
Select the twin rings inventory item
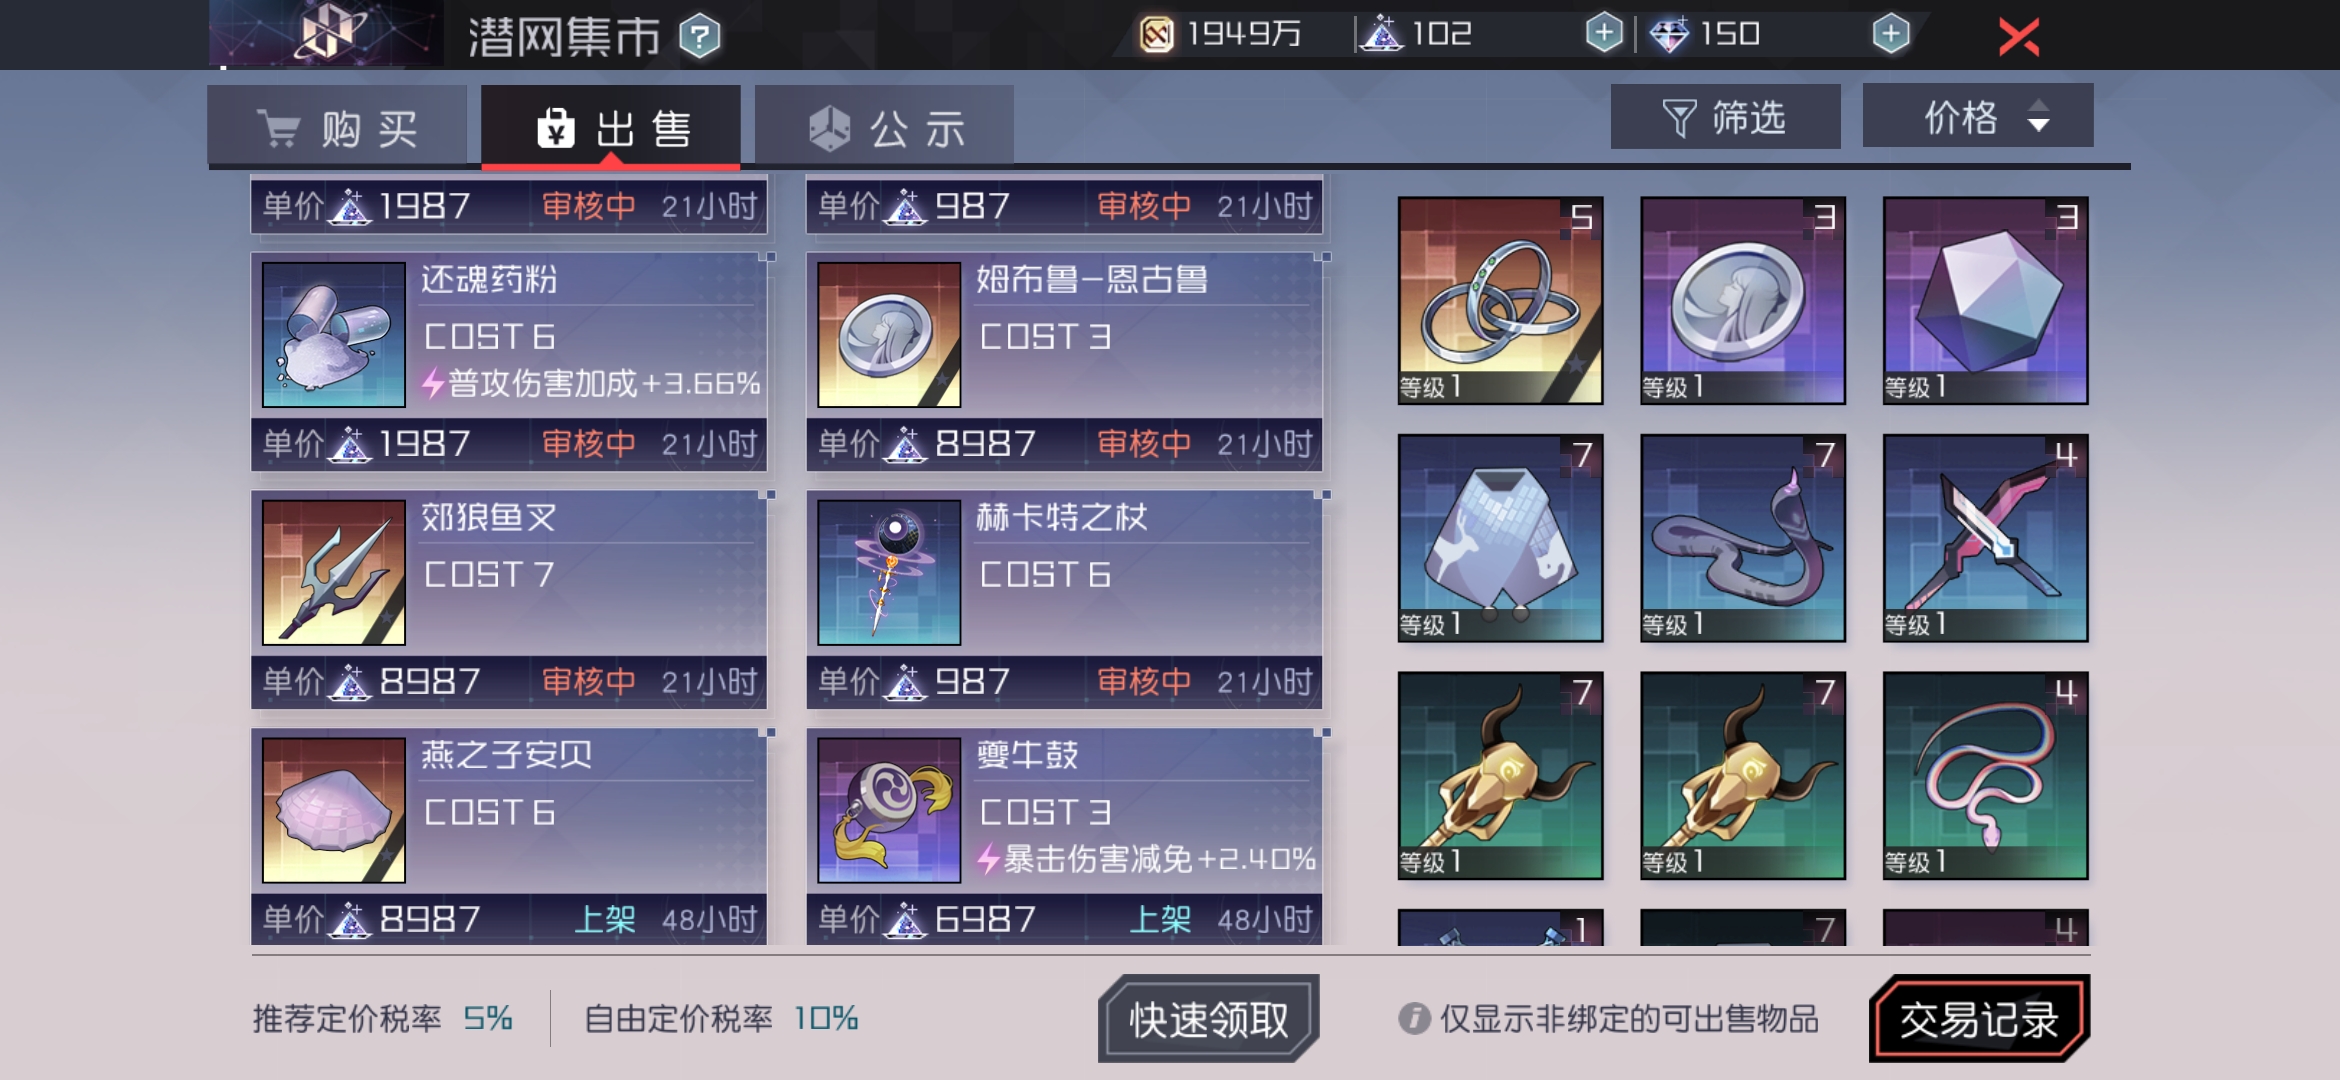pos(1500,300)
